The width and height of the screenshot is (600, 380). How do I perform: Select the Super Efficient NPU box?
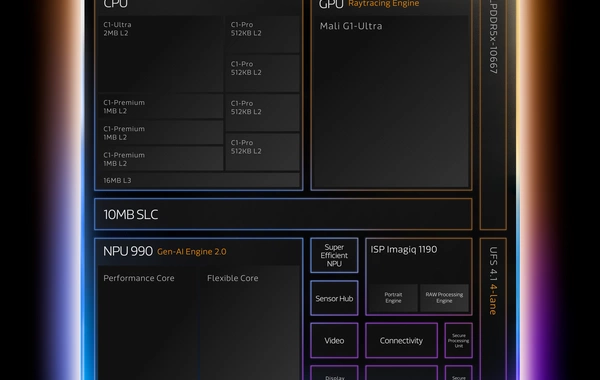(x=334, y=255)
